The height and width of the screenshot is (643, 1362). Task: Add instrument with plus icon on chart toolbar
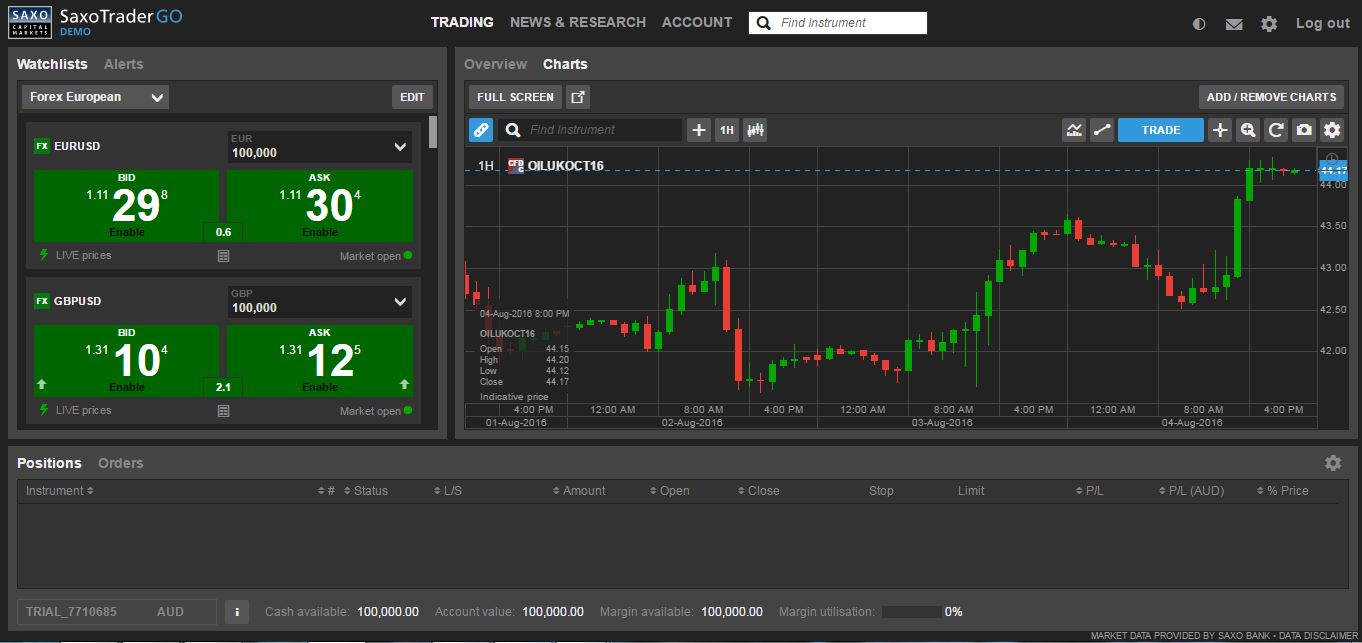tap(699, 130)
